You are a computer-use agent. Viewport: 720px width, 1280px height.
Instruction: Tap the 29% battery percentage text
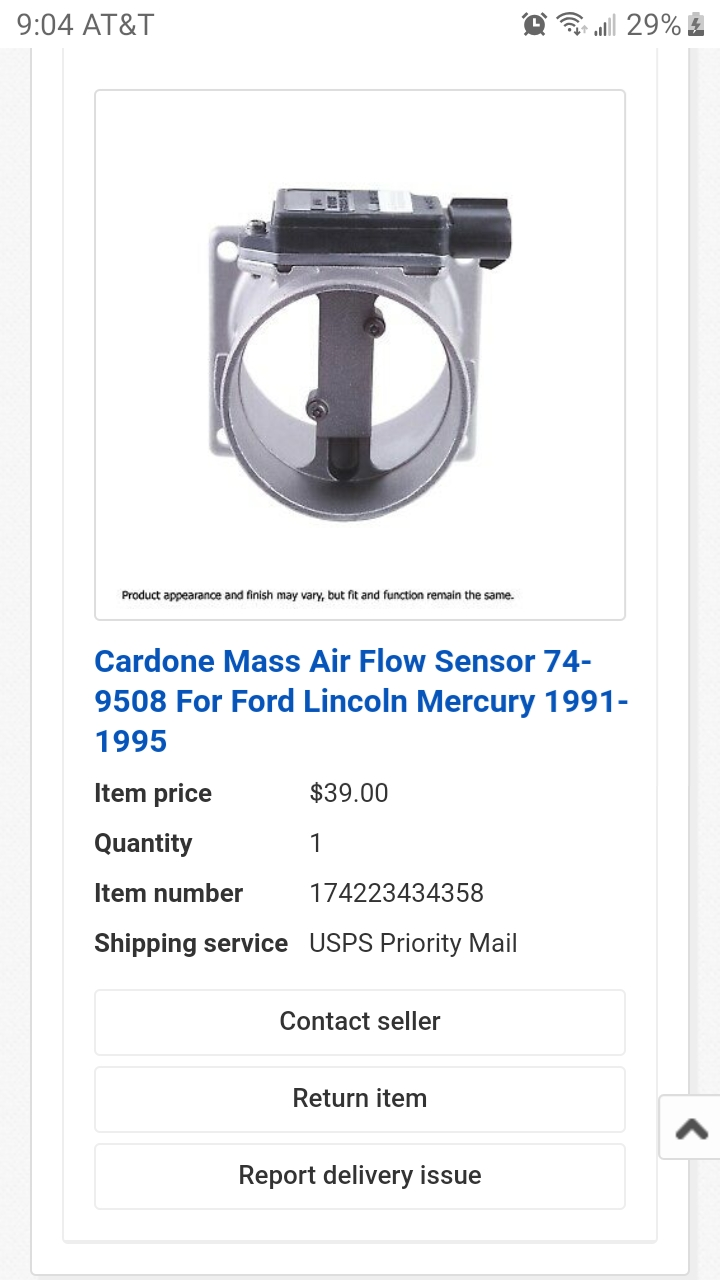653,25
